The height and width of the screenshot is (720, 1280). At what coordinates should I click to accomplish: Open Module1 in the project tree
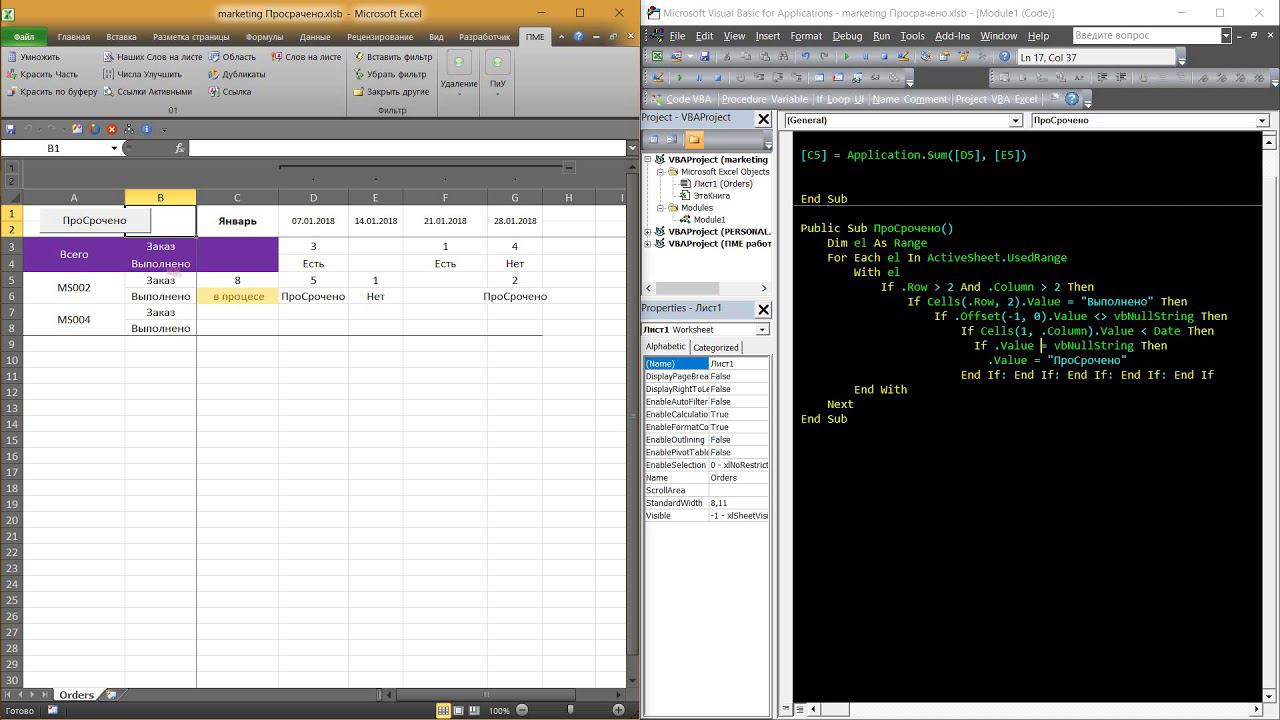click(x=709, y=219)
